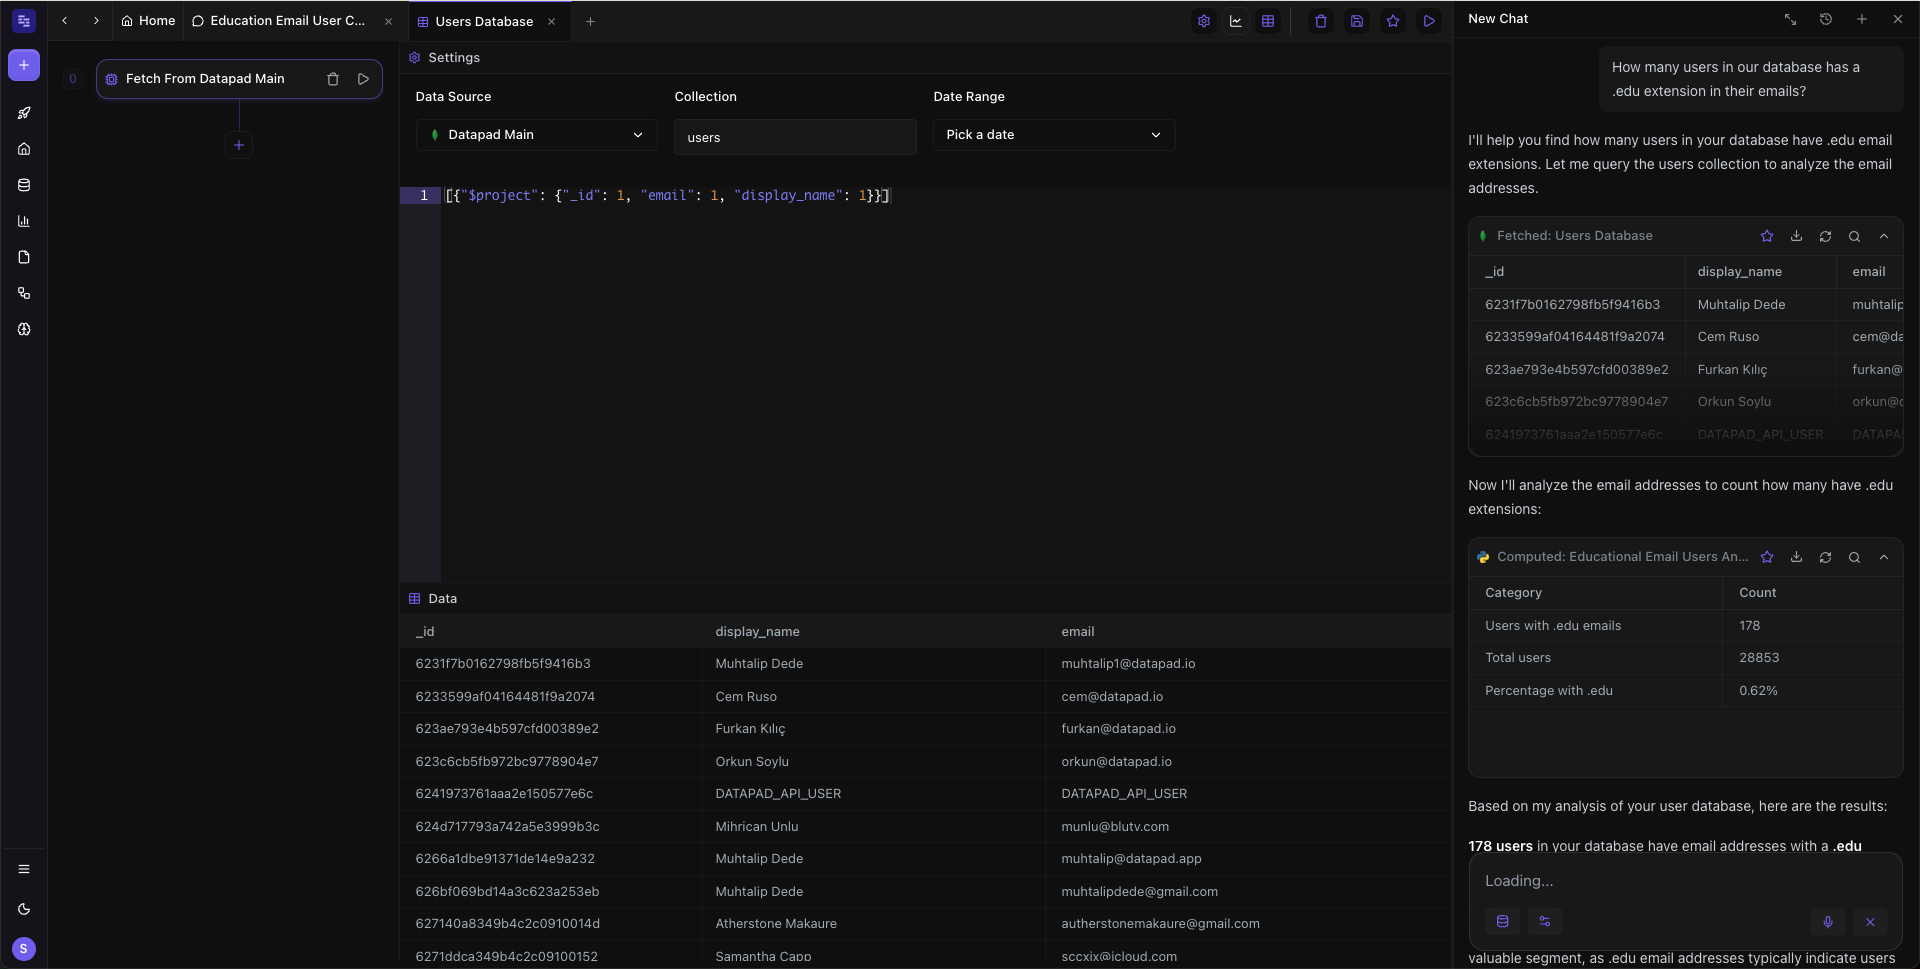Viewport: 1920px width, 969px height.
Task: Switch to line chart view in toolbar
Action: 1236,21
